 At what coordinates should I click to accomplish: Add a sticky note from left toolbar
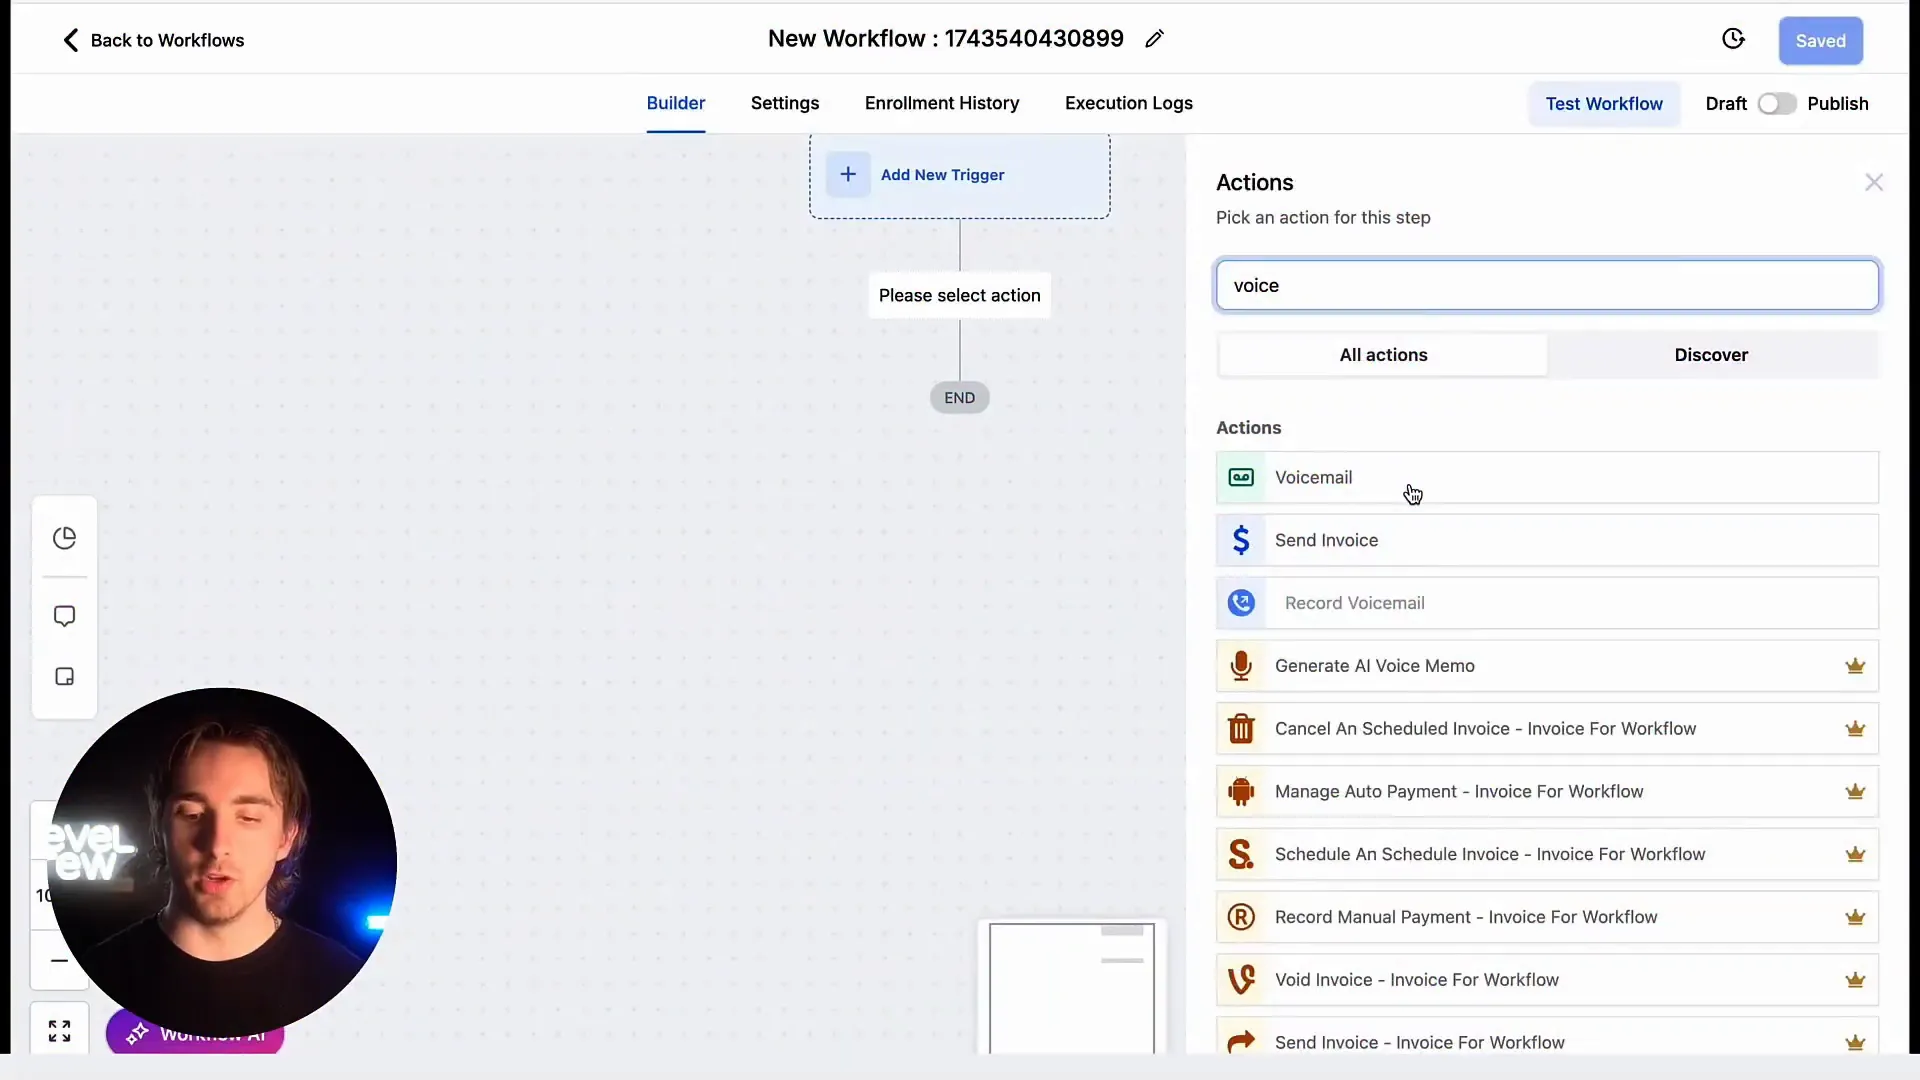click(x=65, y=677)
